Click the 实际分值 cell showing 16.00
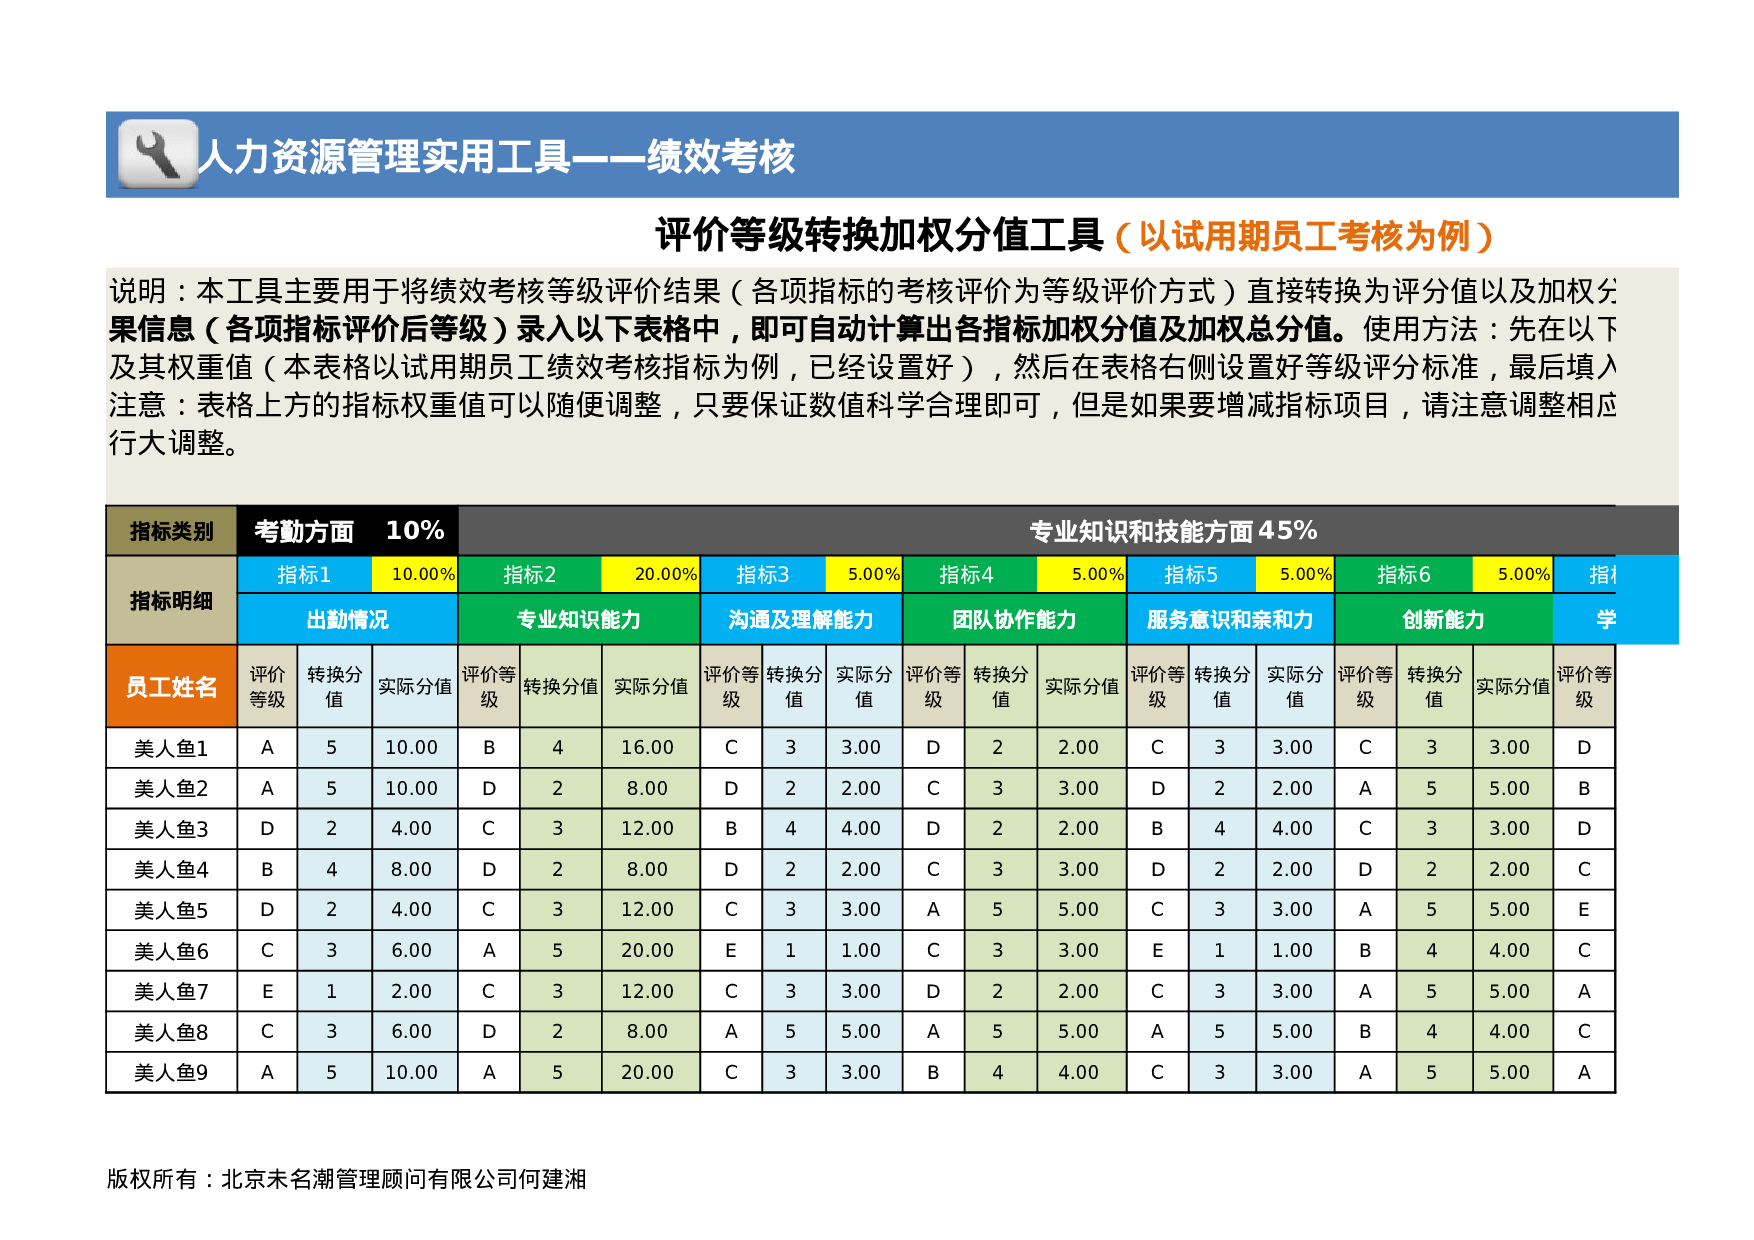This screenshot has width=1754, height=1240. click(x=649, y=747)
